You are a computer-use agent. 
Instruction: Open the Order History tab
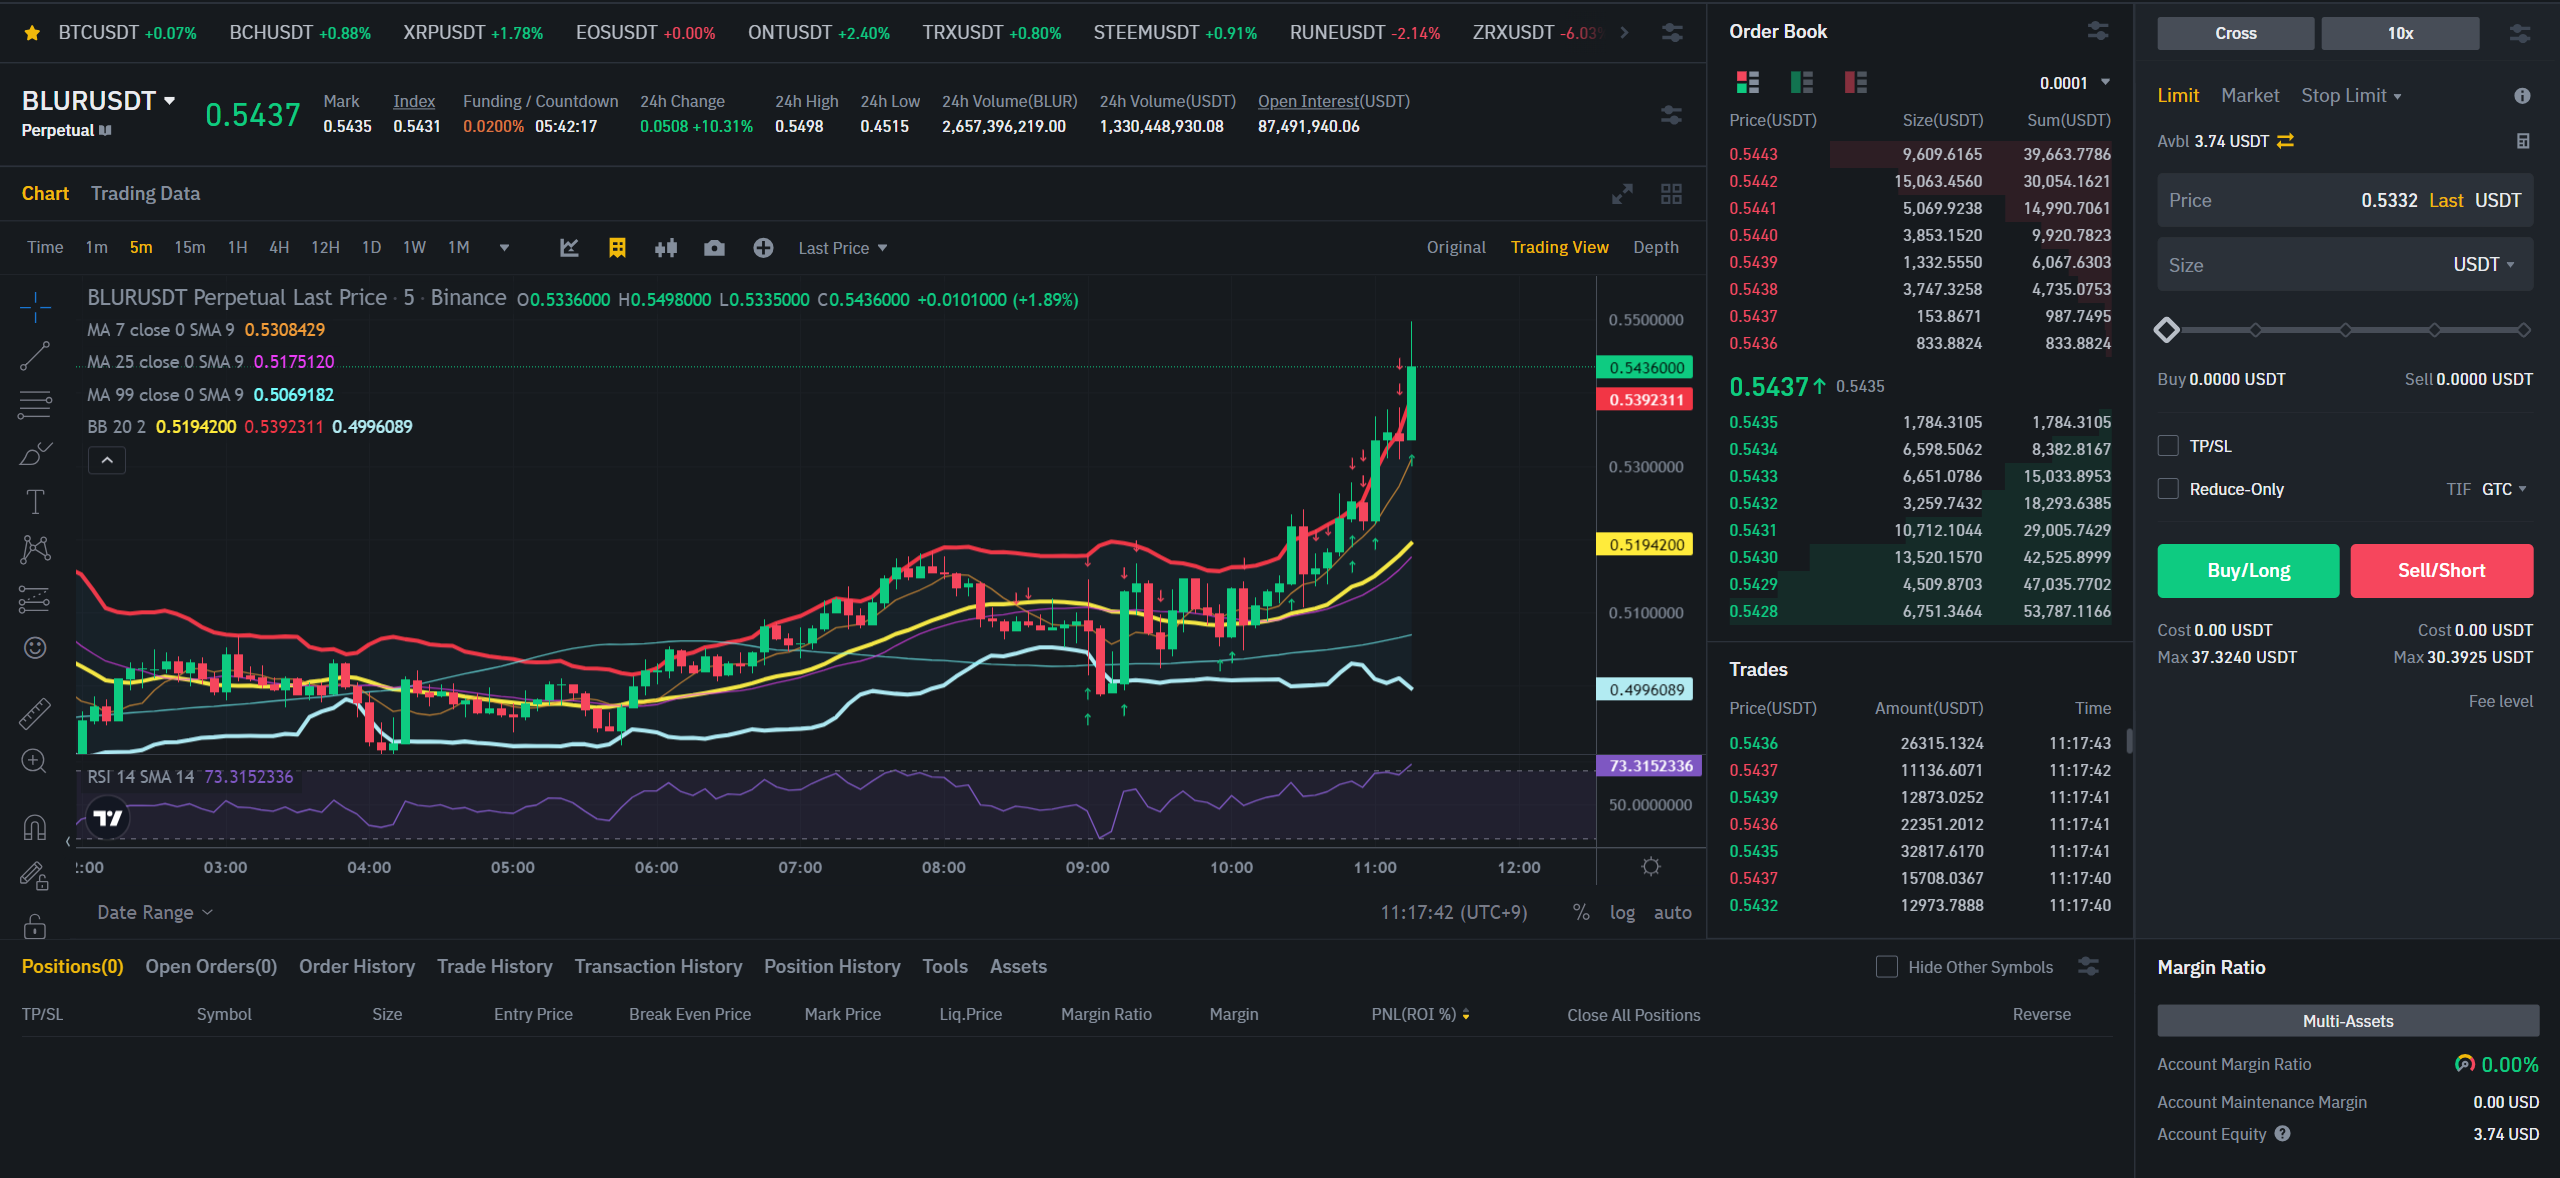coord(357,966)
